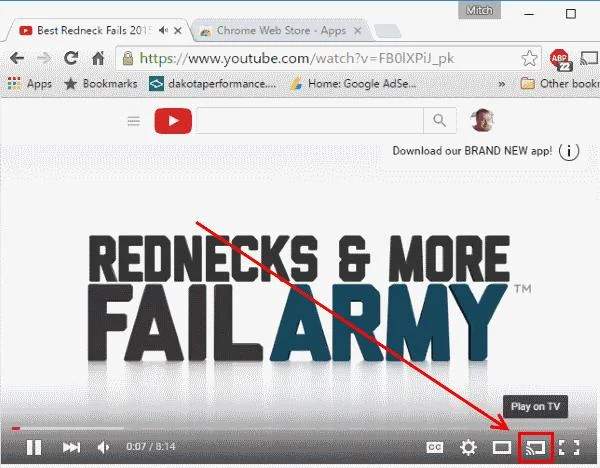Click the YouTube logo

pyautogui.click(x=173, y=121)
